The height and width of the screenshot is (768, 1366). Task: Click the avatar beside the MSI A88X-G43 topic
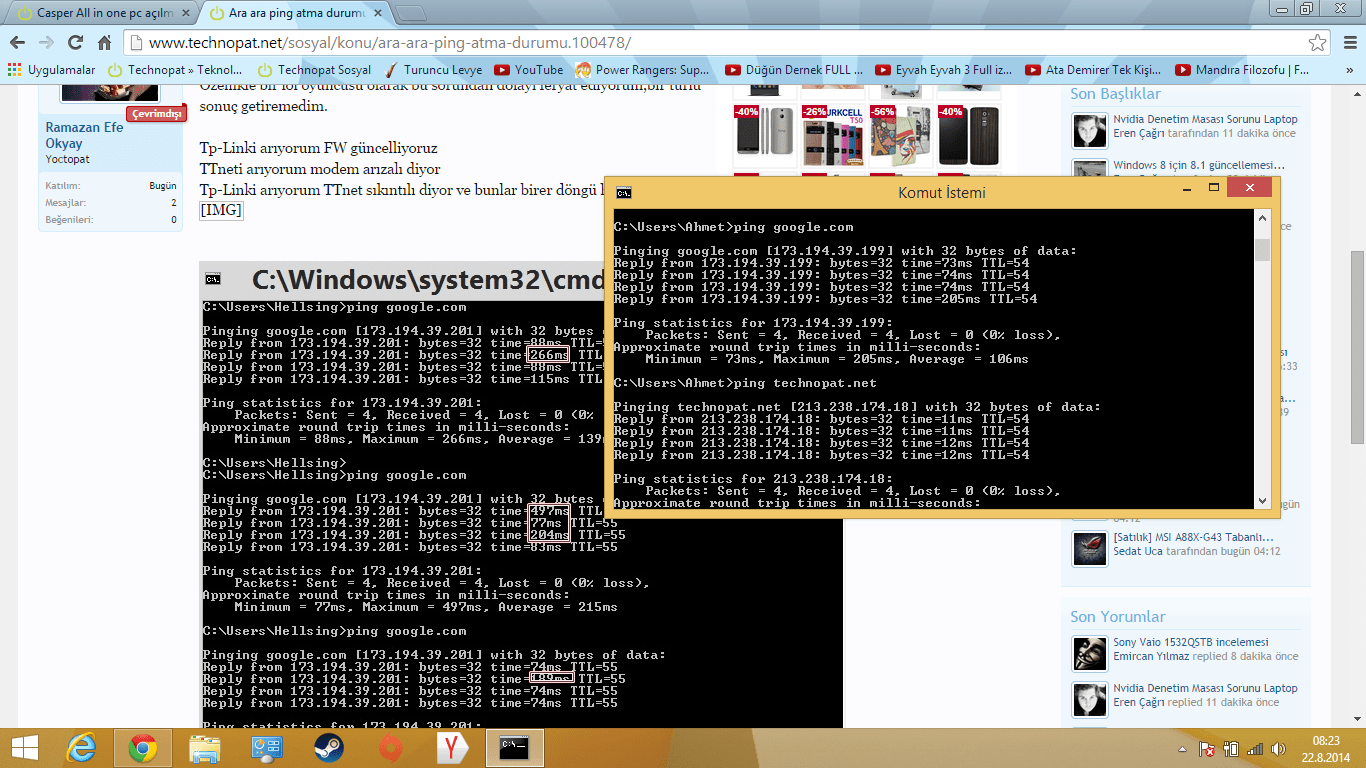[x=1090, y=548]
